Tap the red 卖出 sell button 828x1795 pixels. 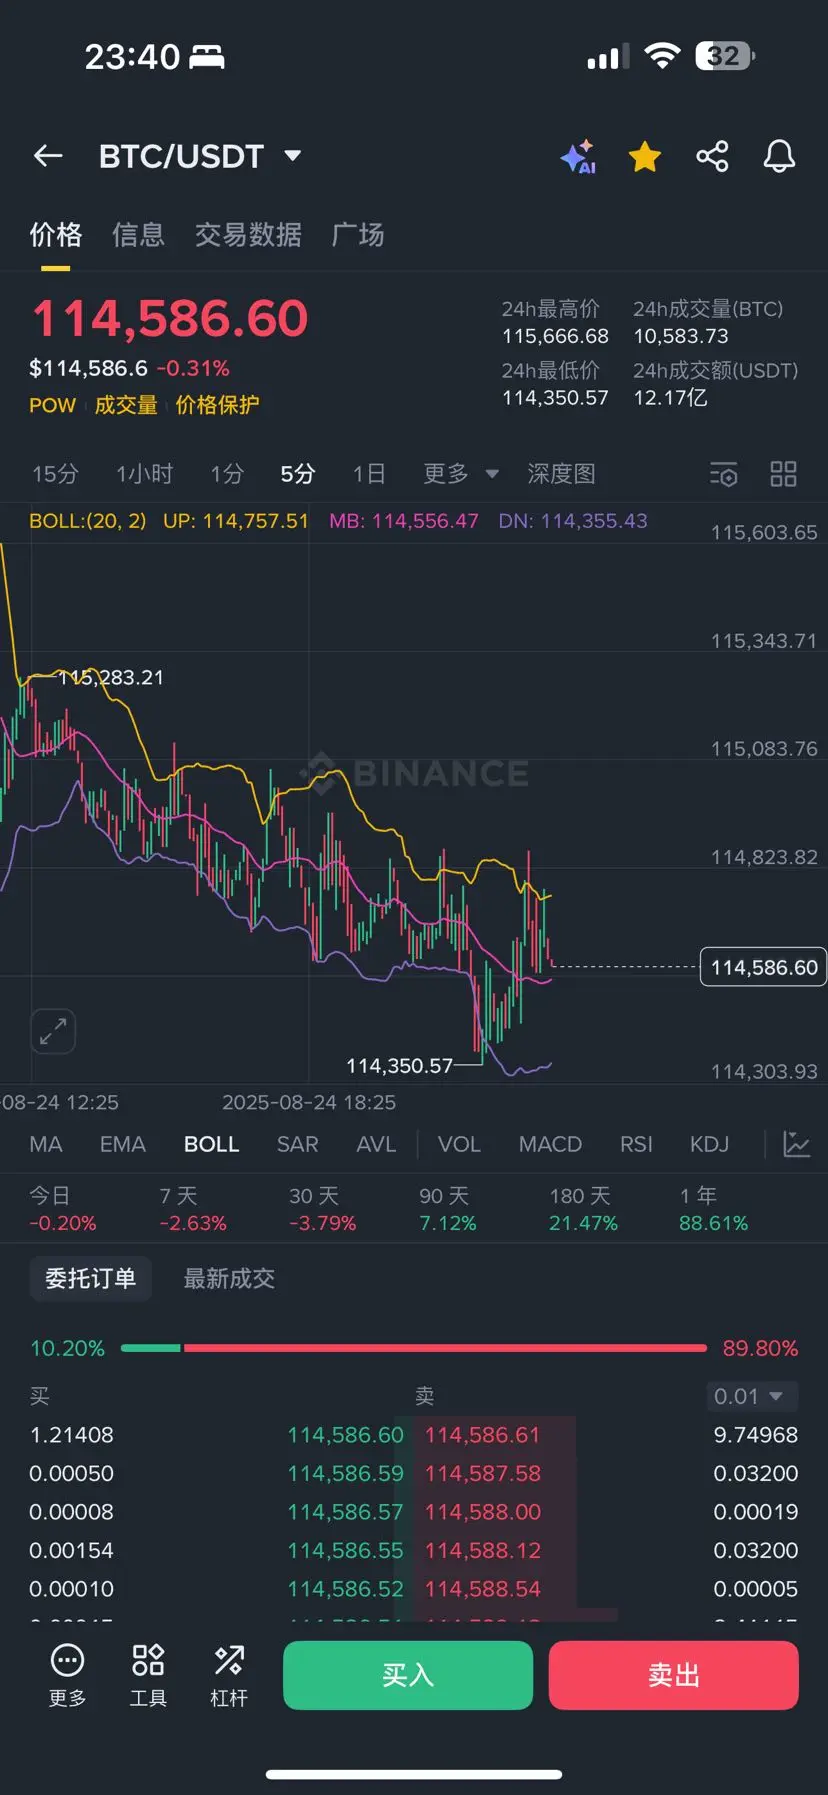tap(674, 1675)
